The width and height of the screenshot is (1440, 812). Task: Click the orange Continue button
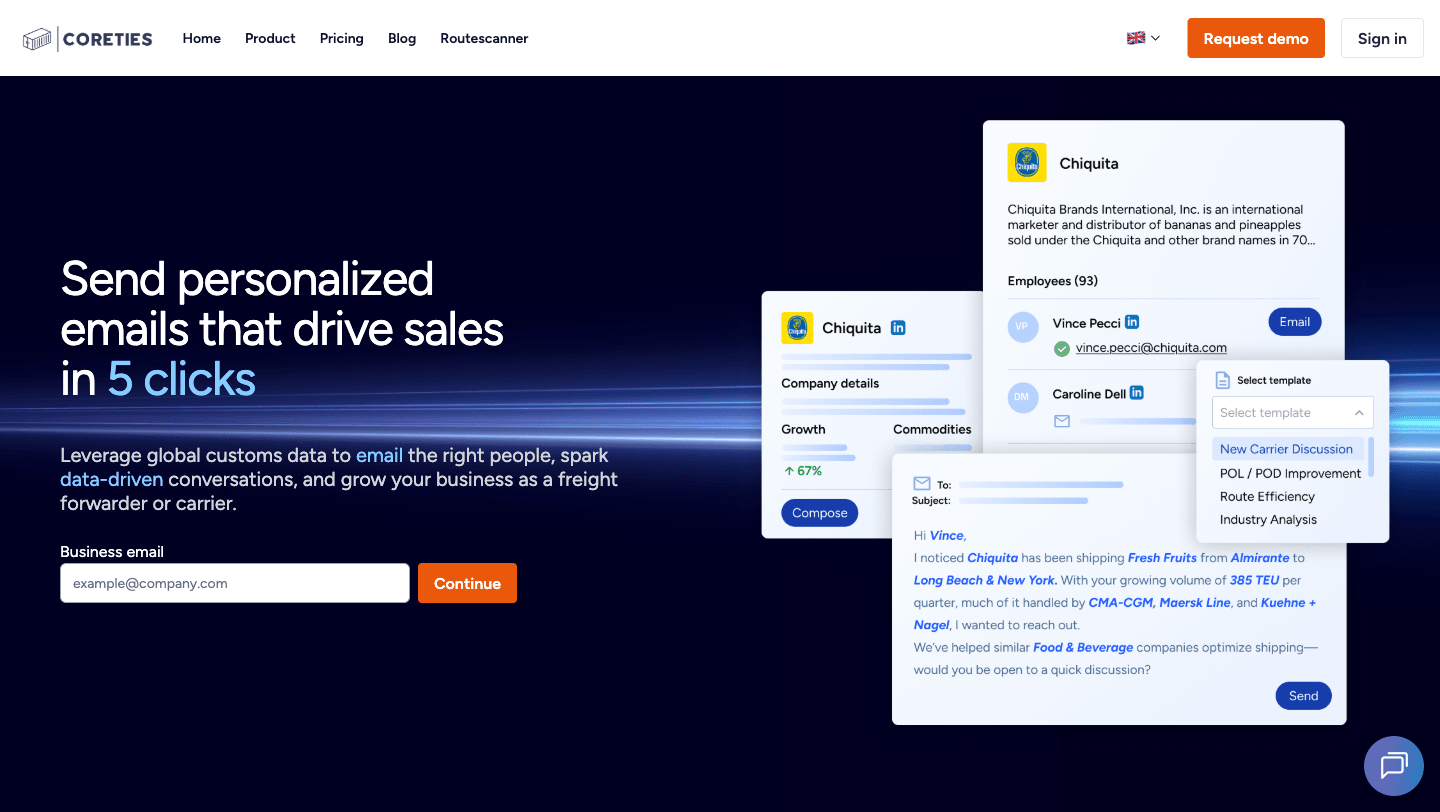click(x=467, y=583)
